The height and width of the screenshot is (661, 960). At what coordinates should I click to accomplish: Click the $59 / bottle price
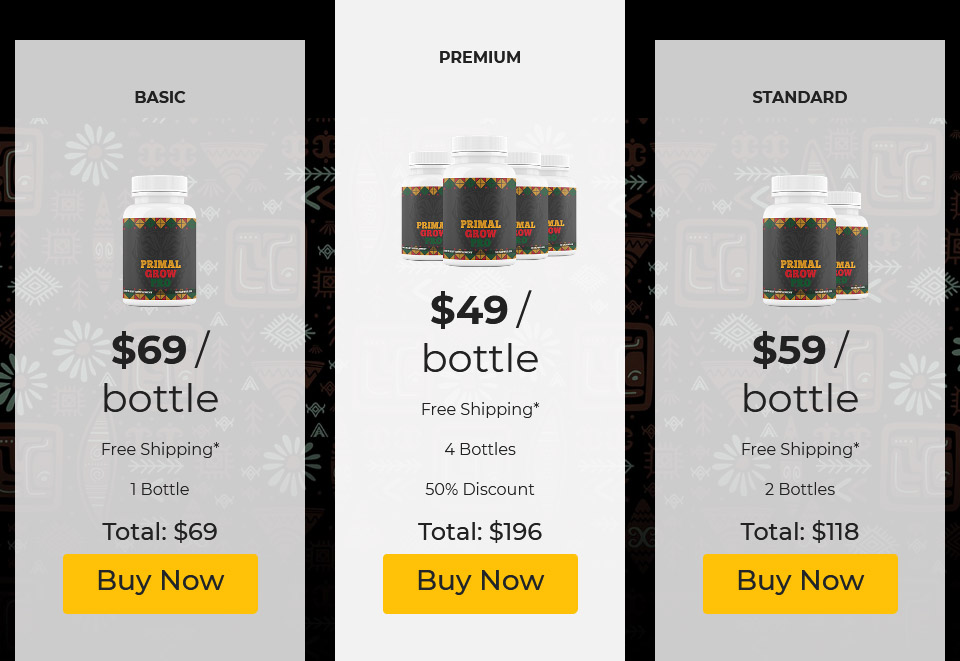point(800,373)
